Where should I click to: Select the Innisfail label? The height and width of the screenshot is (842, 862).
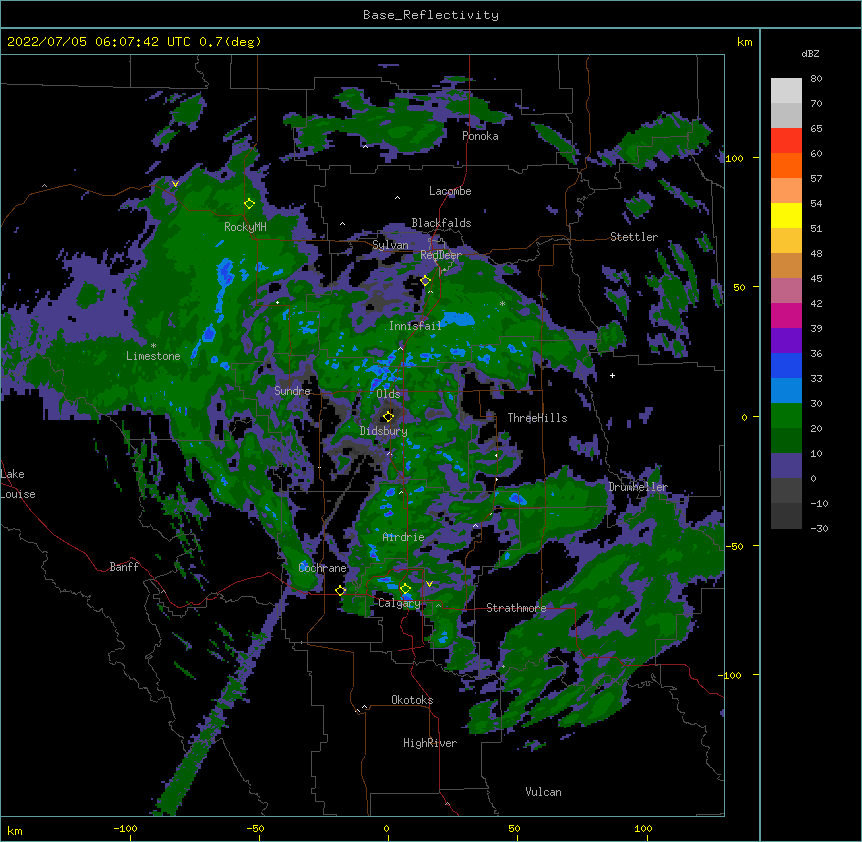[415, 326]
